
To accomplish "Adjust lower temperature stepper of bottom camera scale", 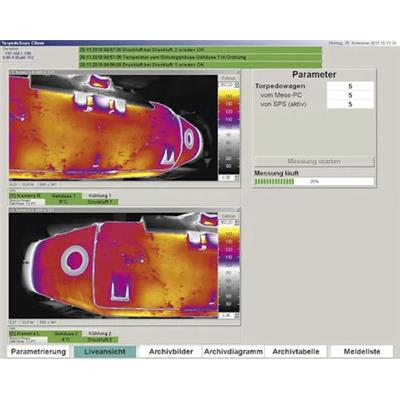I will tap(237, 315).
